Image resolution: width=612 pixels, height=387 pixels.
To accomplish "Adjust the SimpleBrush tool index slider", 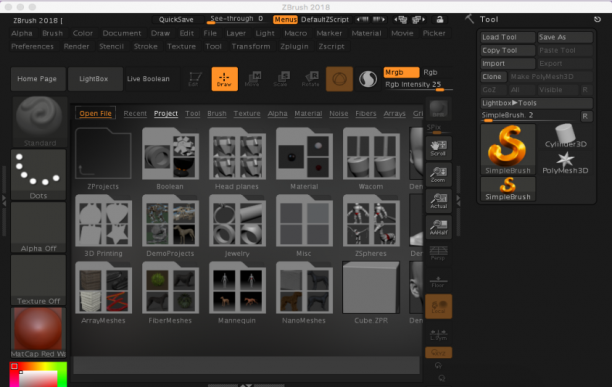I will click(x=530, y=116).
